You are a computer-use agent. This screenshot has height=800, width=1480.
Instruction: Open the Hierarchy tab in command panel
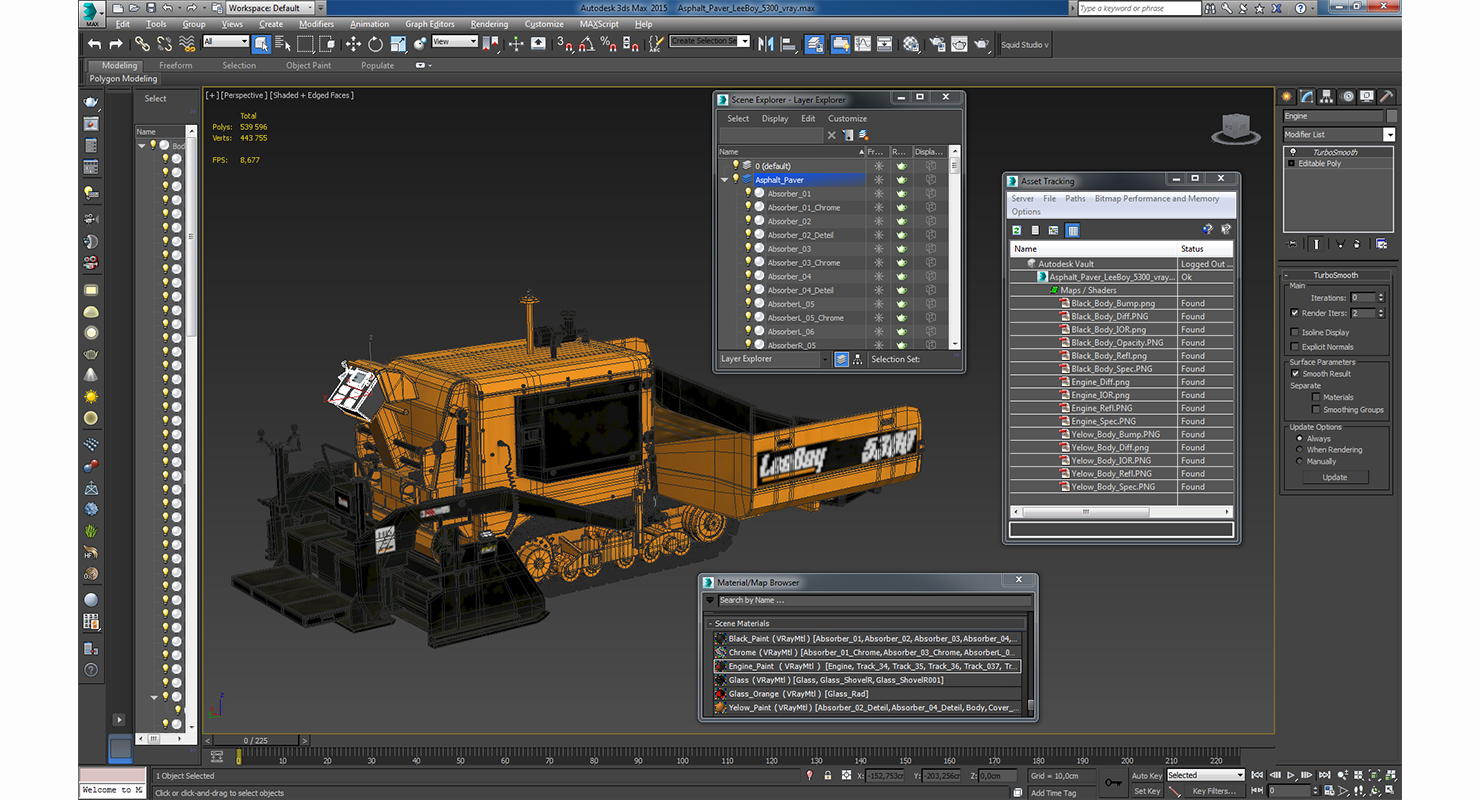tap(1327, 97)
